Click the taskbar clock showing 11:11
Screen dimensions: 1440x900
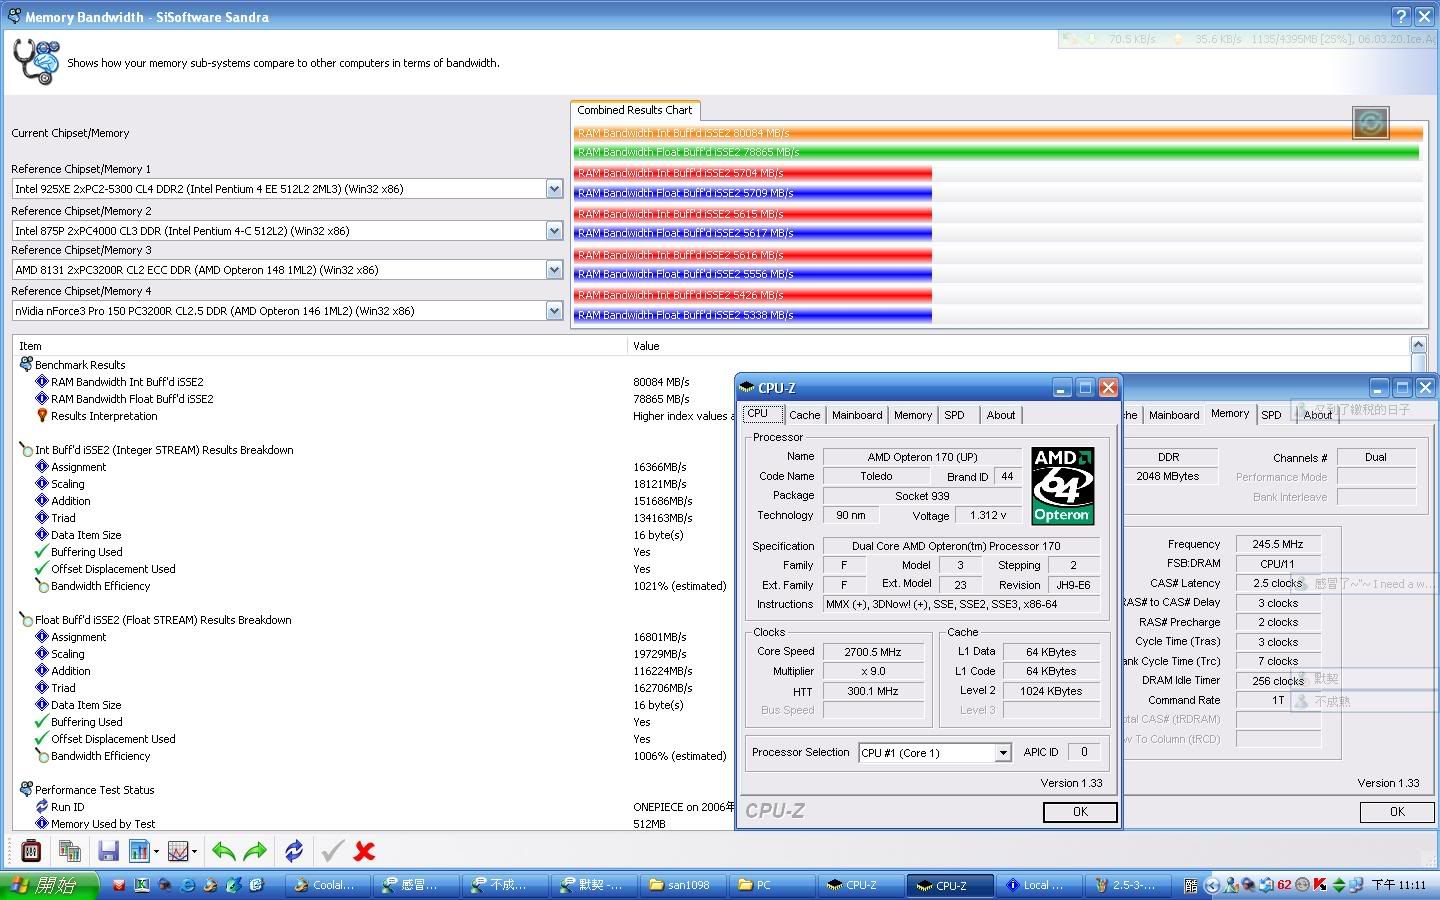(1398, 885)
